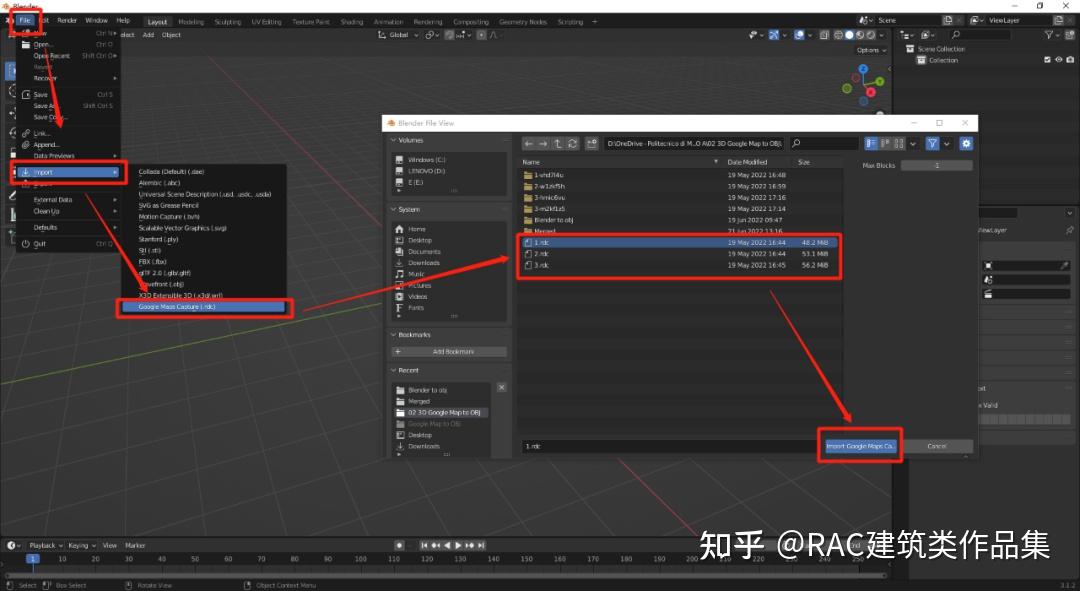Go to parent directory in File View
Screen dimensions: 1080x591
[558, 143]
